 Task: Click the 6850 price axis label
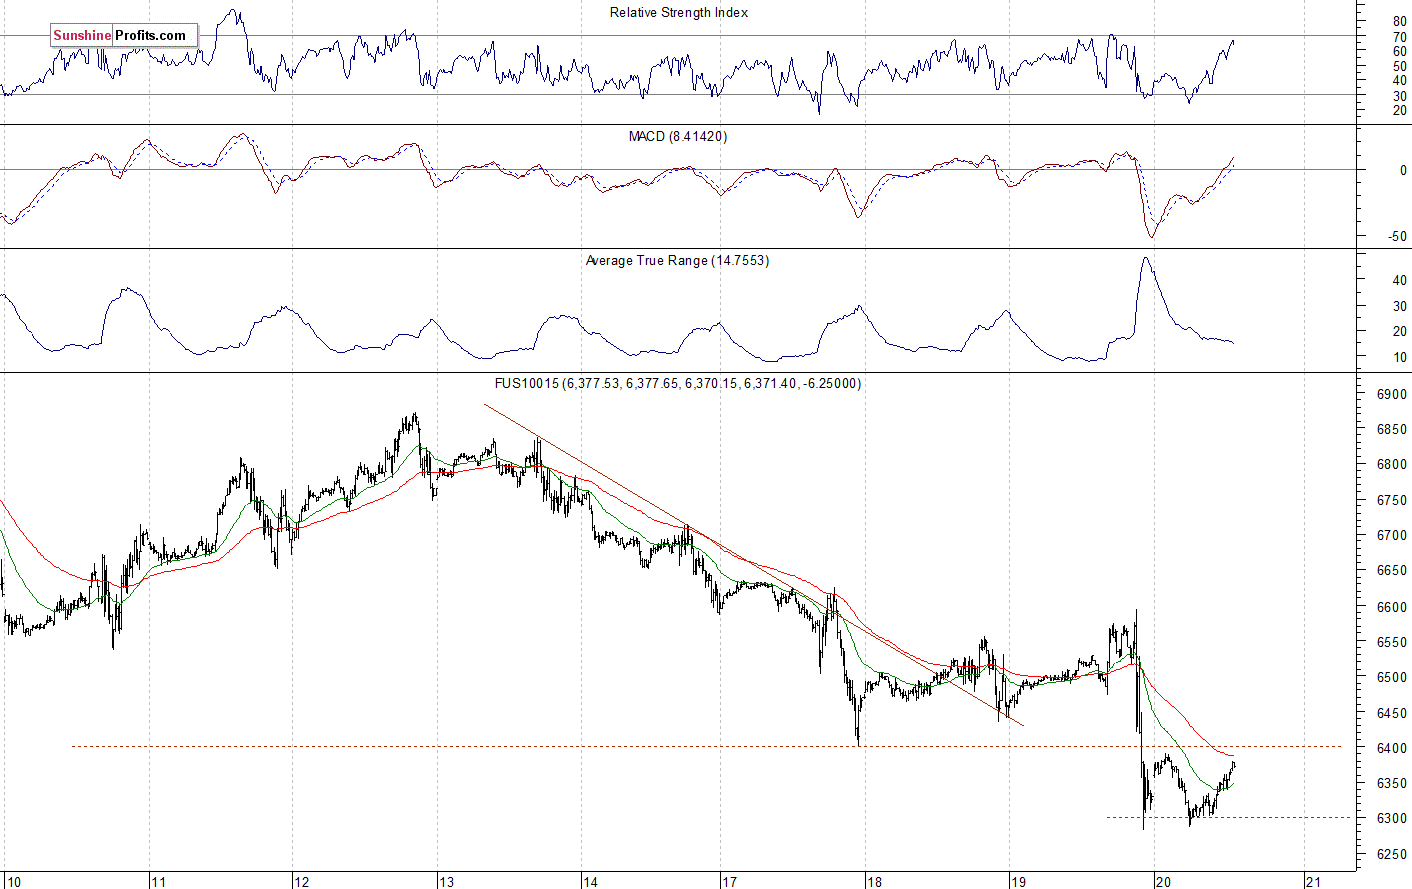tap(1391, 429)
